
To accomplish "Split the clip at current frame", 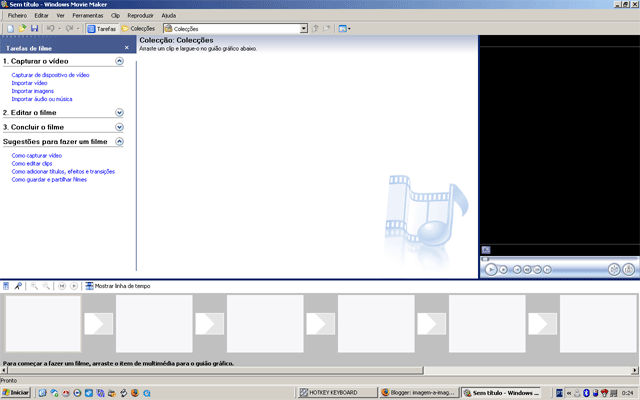I will click(614, 269).
